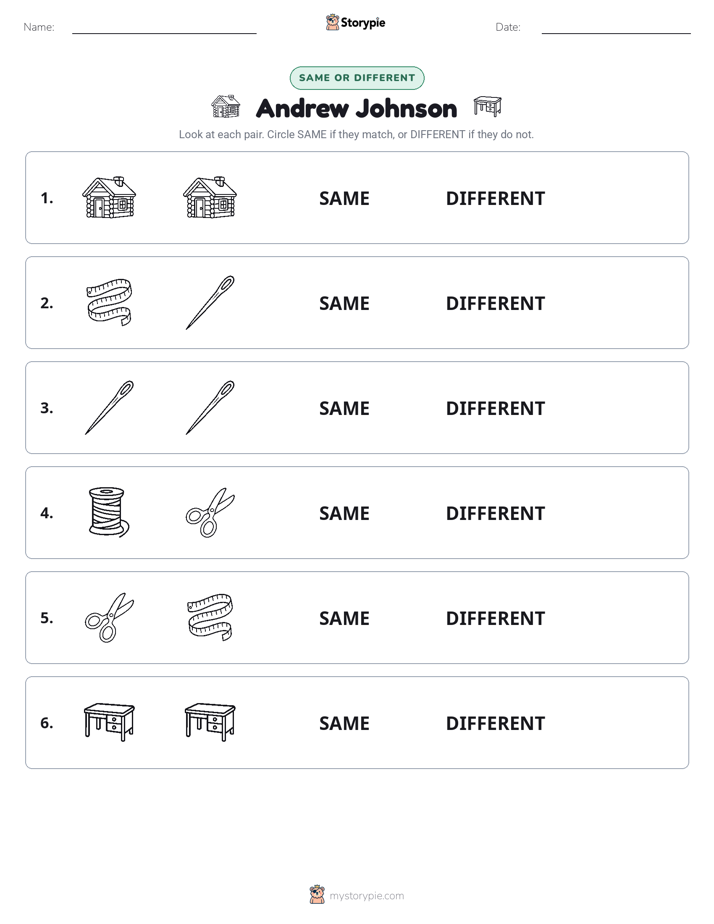The height and width of the screenshot is (924, 714).
Task: Click the scissors icon in row 5
Action: (x=109, y=617)
